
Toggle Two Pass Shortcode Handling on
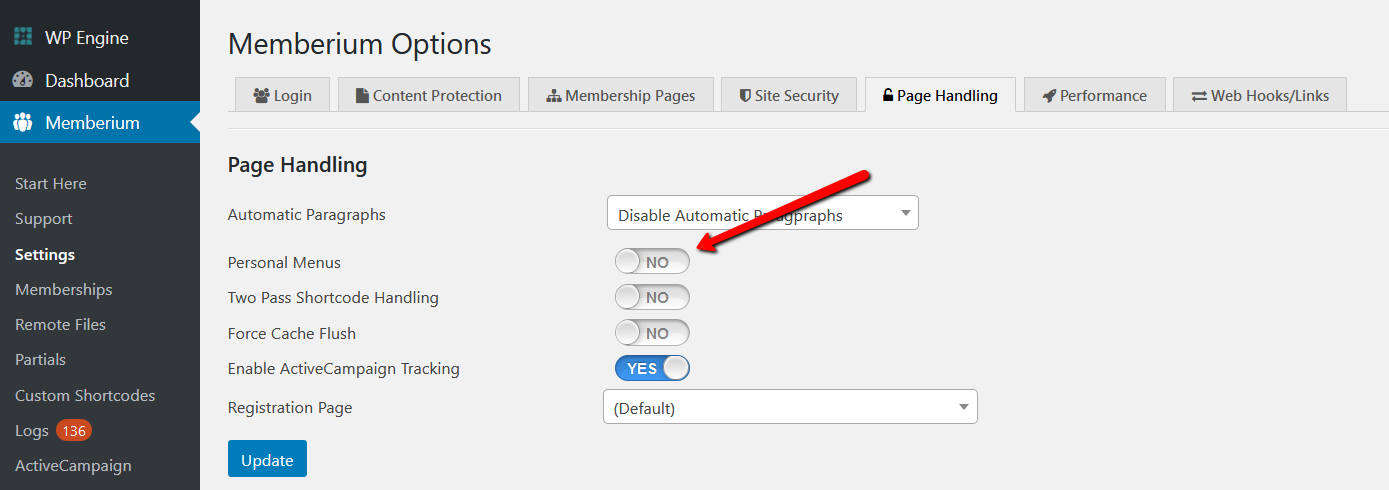point(652,297)
